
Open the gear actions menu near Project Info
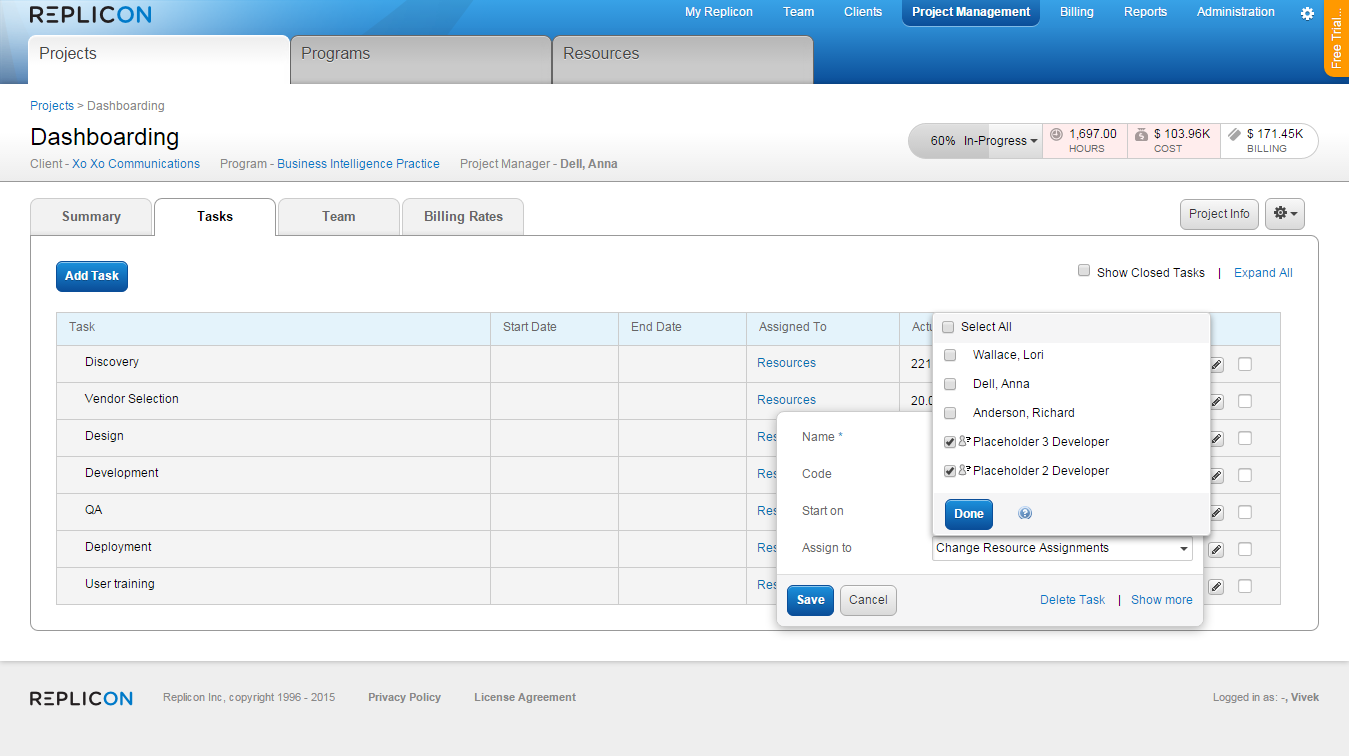coord(1284,213)
